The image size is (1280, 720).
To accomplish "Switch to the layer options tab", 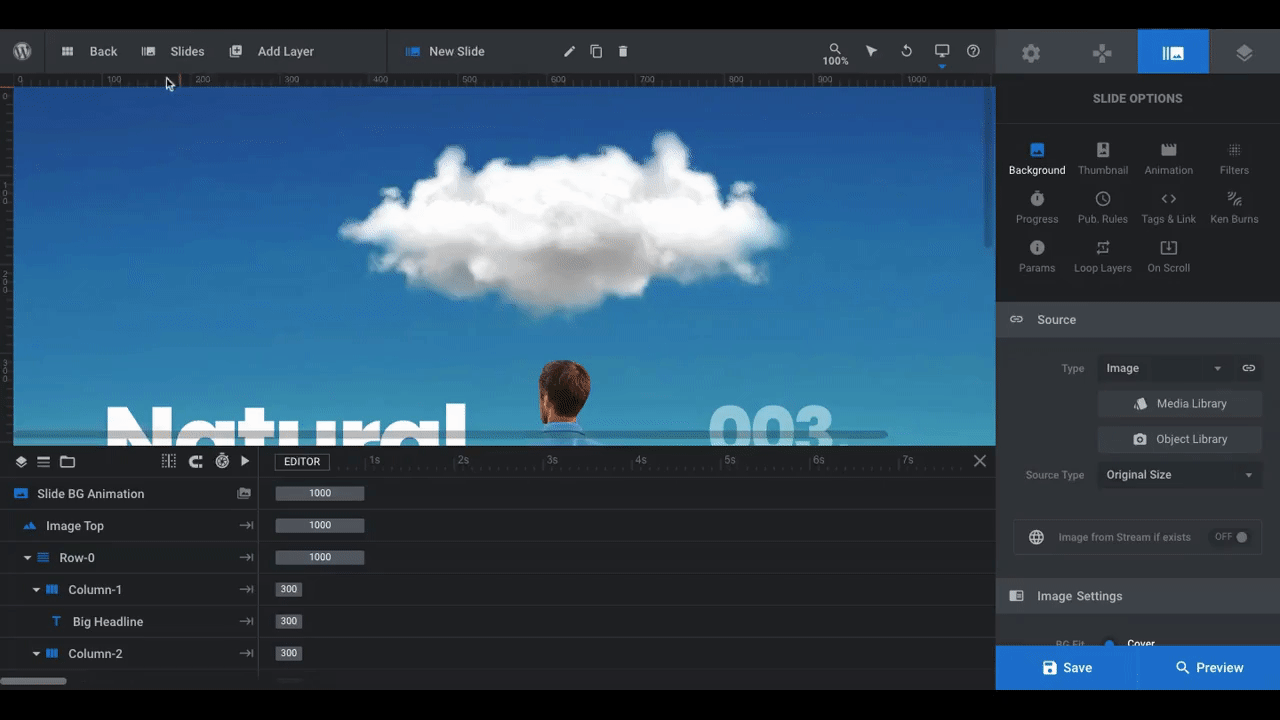I will click(x=1244, y=53).
